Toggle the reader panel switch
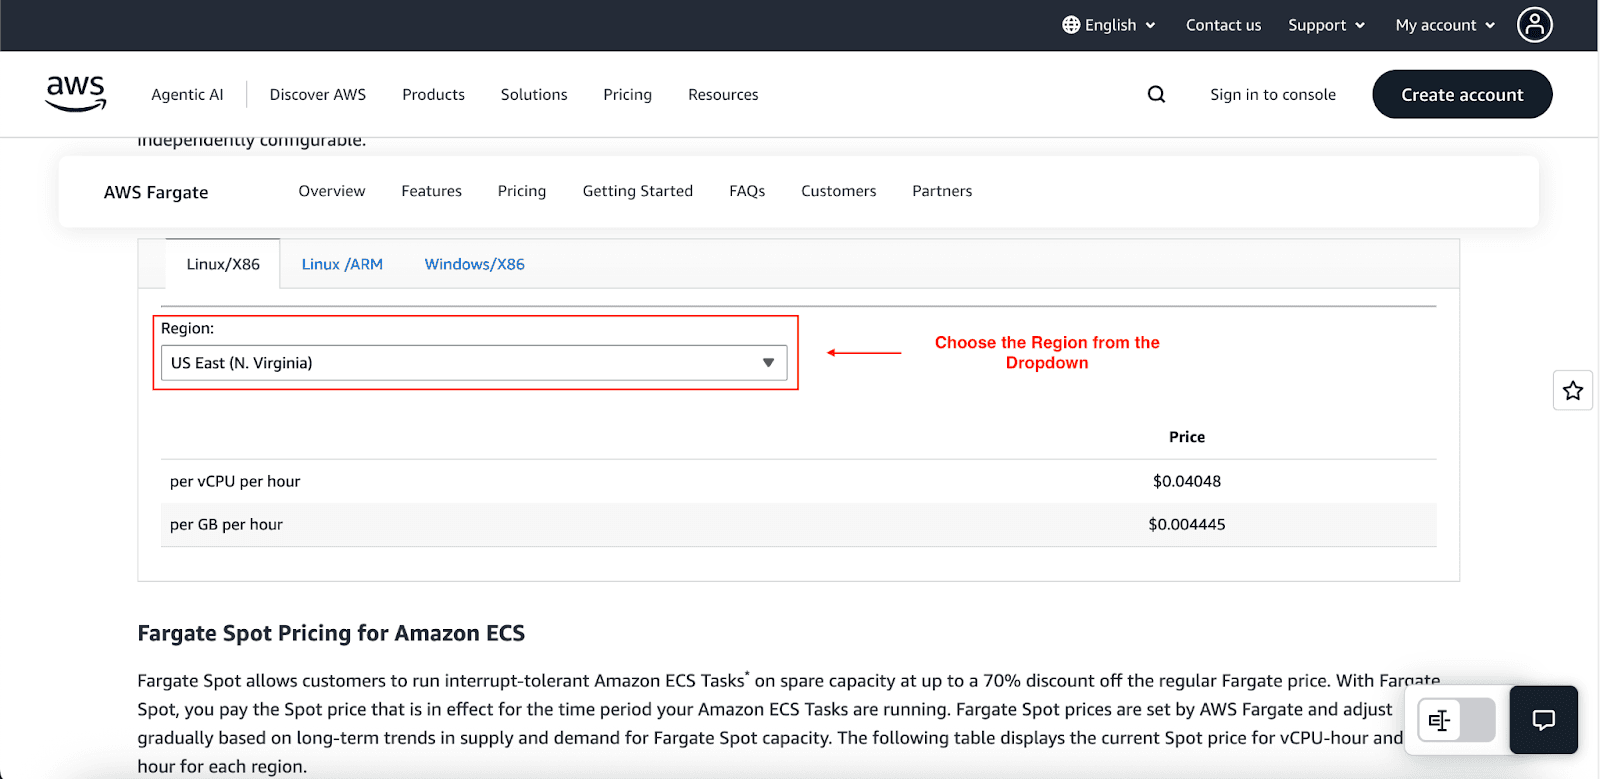This screenshot has width=1600, height=779. point(1456,720)
